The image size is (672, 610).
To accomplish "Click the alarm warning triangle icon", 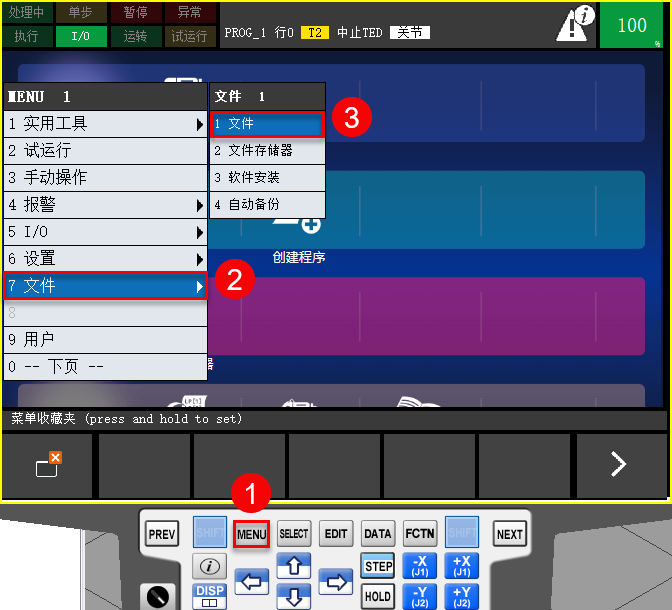I will pyautogui.click(x=574, y=26).
